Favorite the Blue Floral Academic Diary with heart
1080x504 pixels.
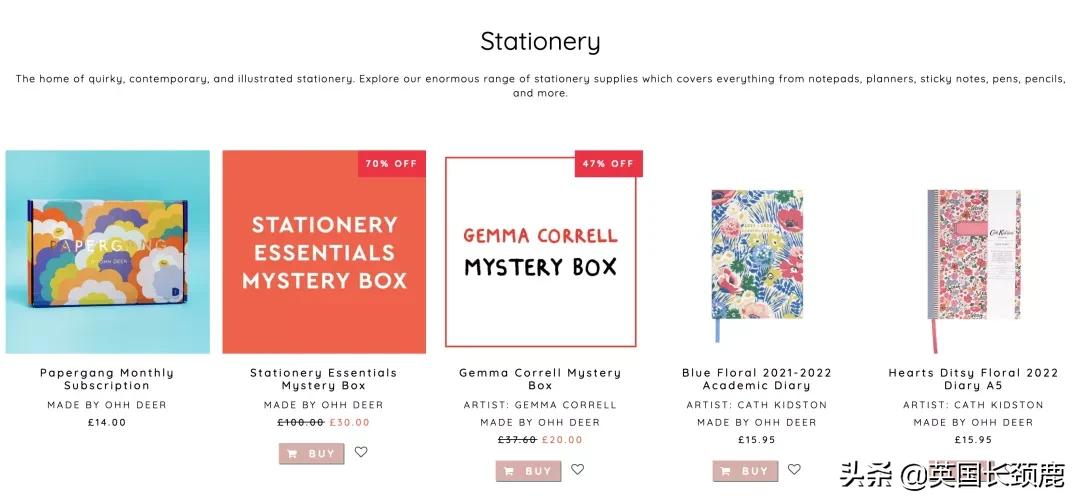point(794,469)
